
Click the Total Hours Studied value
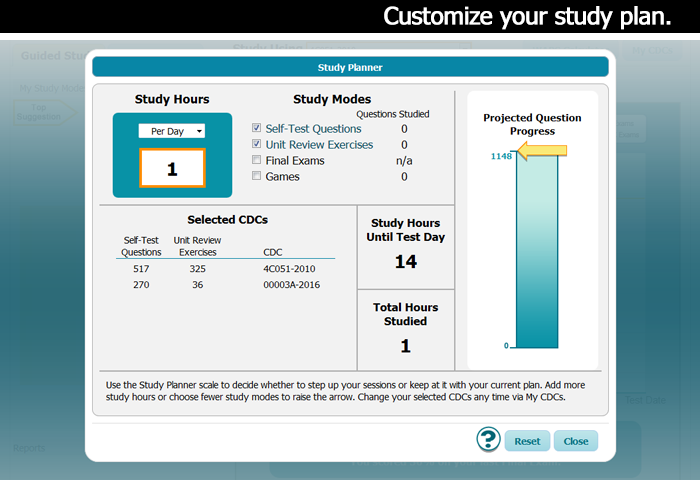406,346
